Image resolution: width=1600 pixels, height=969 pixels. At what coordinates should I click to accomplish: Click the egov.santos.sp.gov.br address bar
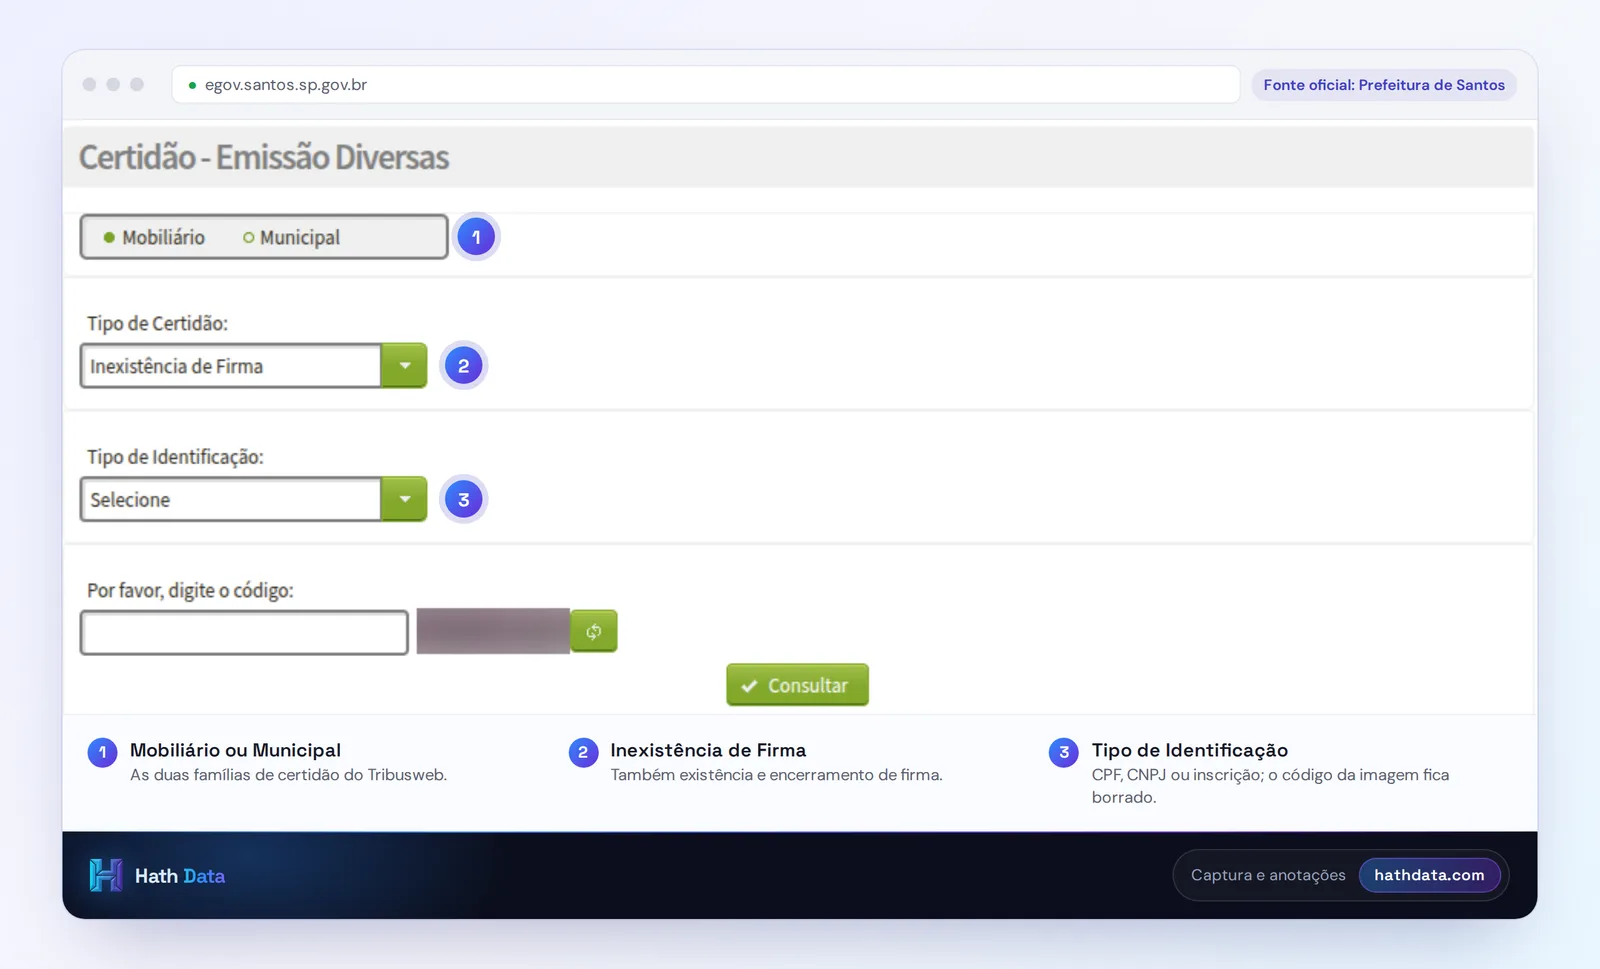pyautogui.click(x=706, y=85)
